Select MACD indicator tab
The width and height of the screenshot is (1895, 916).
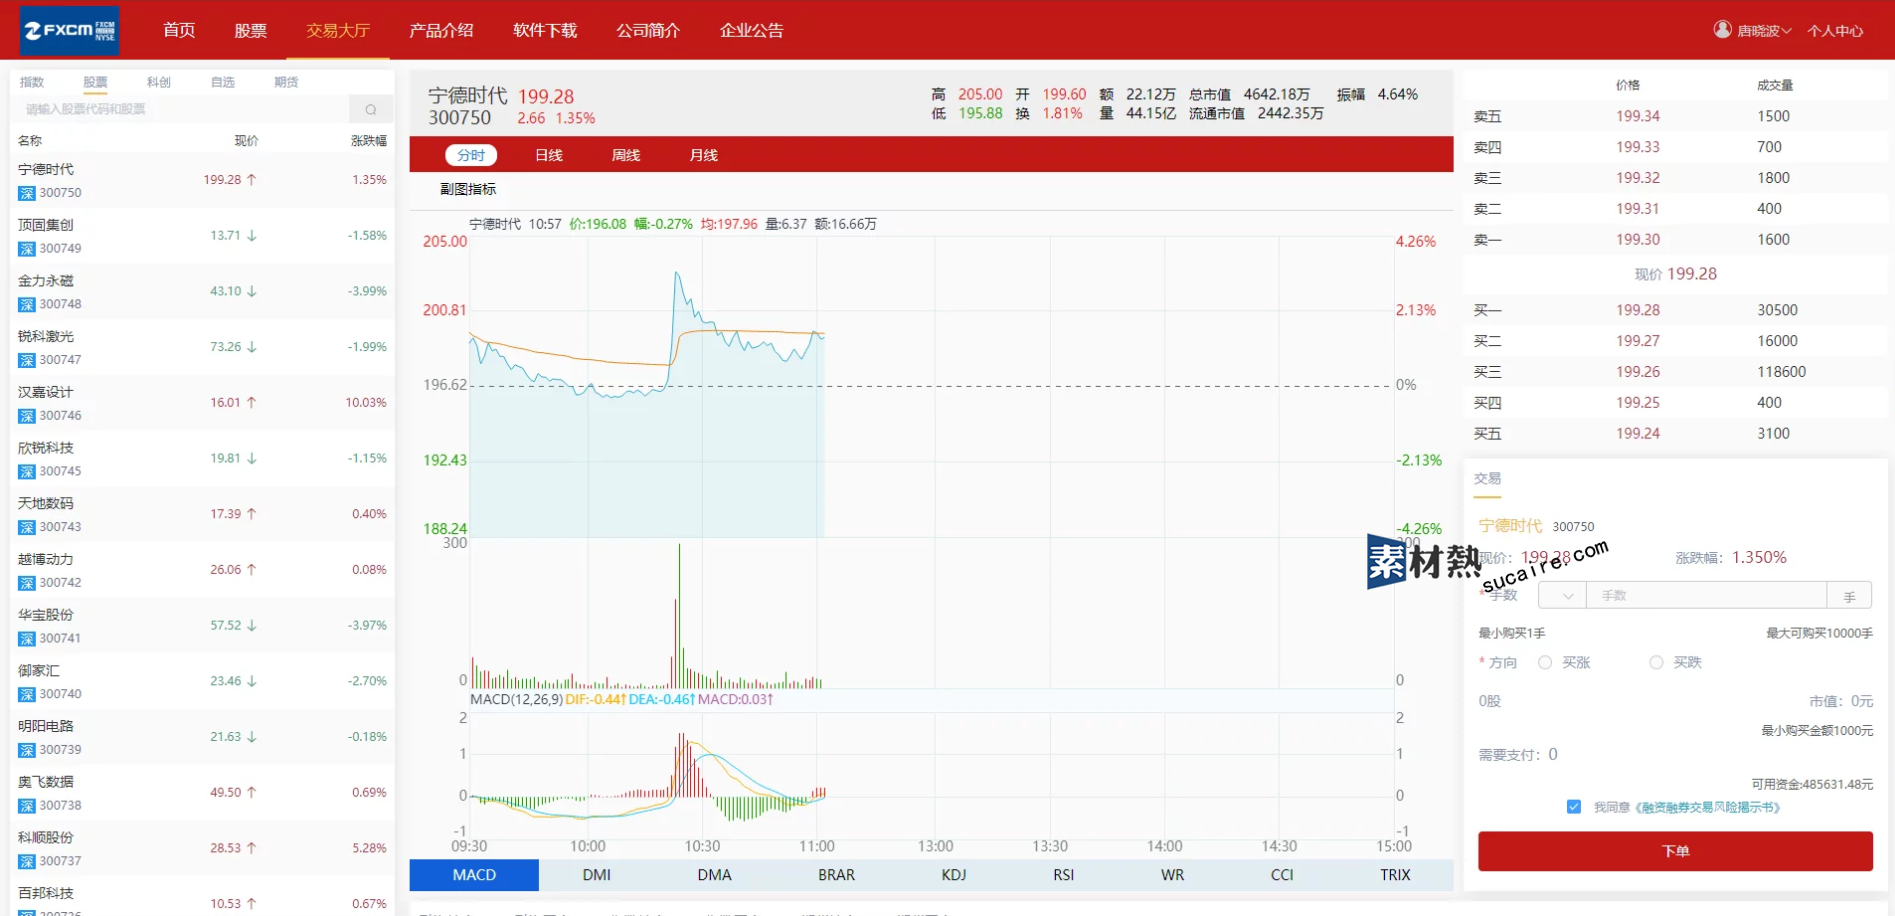point(474,875)
